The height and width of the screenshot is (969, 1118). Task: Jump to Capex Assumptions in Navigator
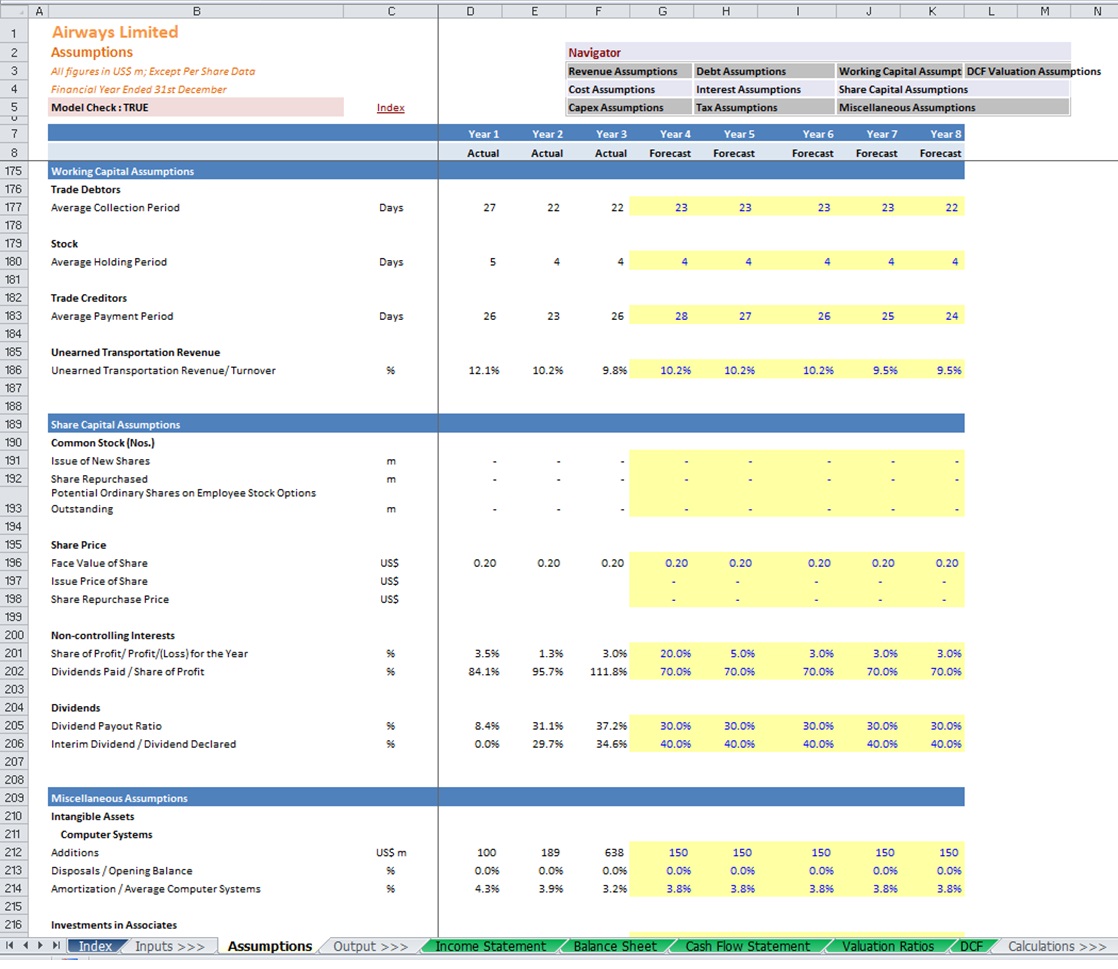click(x=628, y=108)
